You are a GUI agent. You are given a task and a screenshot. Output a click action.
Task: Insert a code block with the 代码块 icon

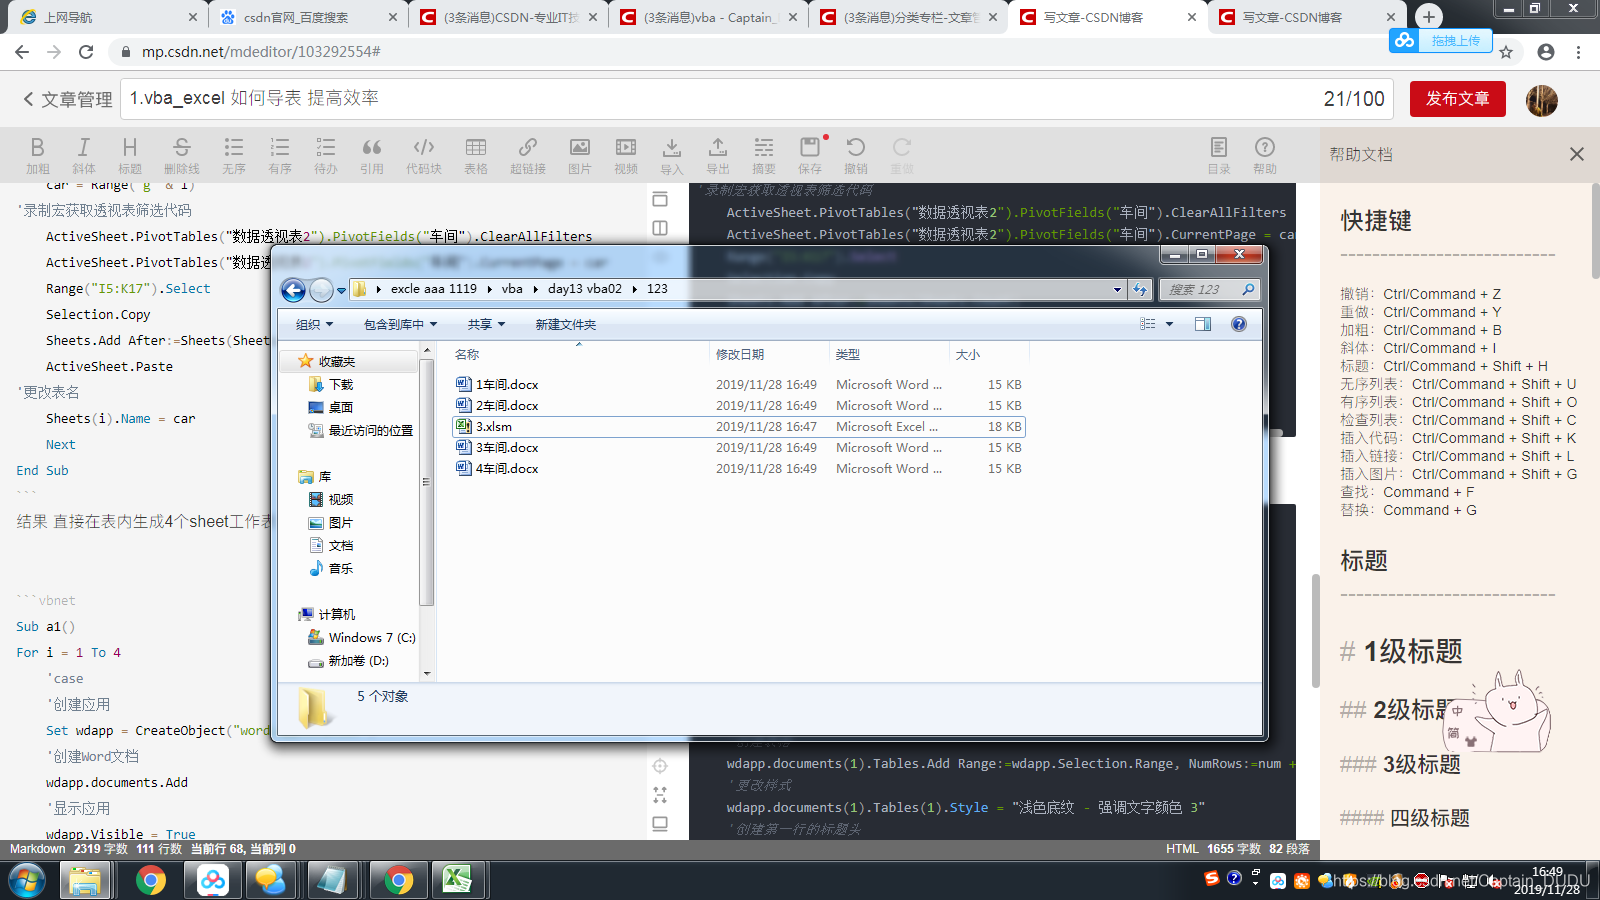[x=424, y=155]
